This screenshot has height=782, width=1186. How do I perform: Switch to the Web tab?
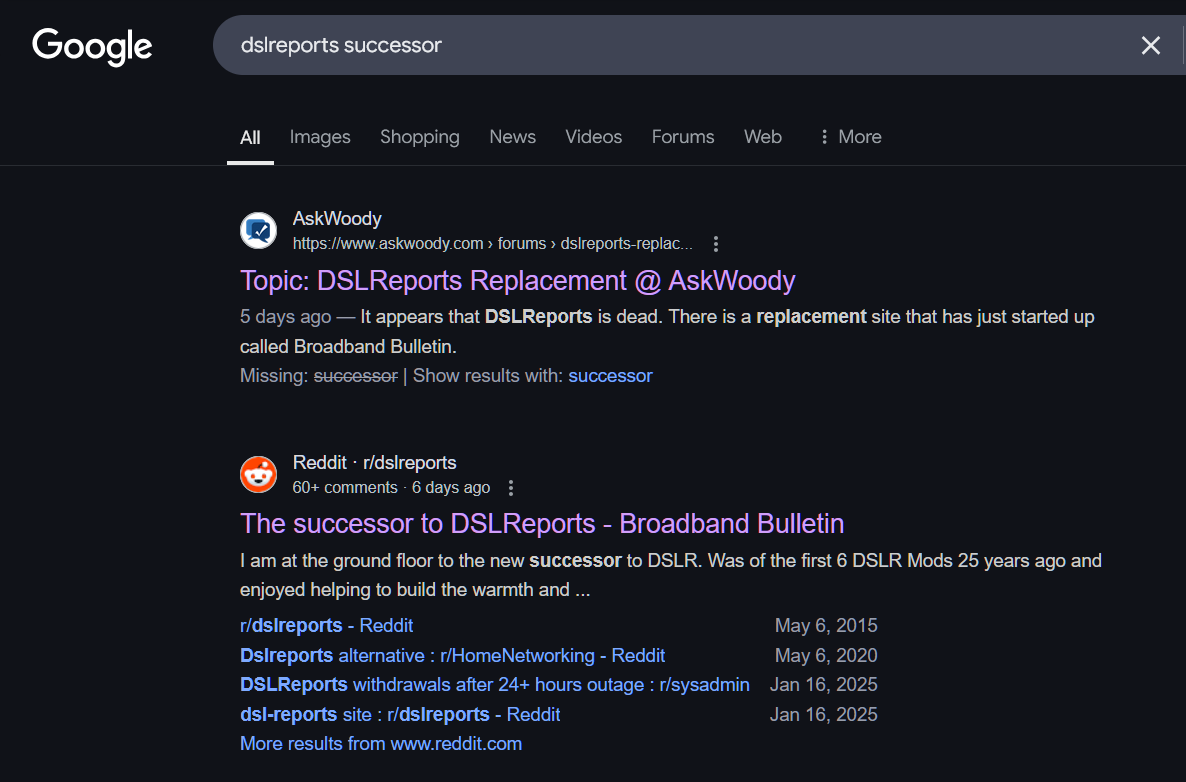coord(762,137)
